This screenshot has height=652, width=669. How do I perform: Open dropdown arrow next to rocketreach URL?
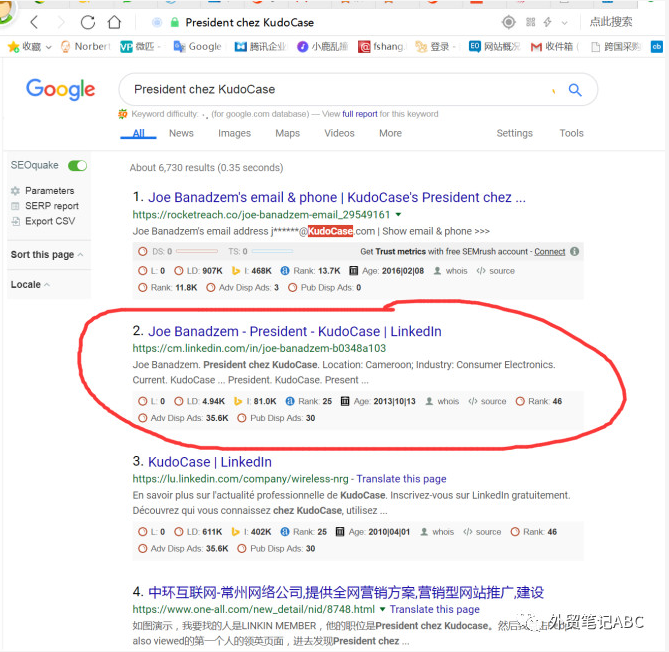point(398,214)
